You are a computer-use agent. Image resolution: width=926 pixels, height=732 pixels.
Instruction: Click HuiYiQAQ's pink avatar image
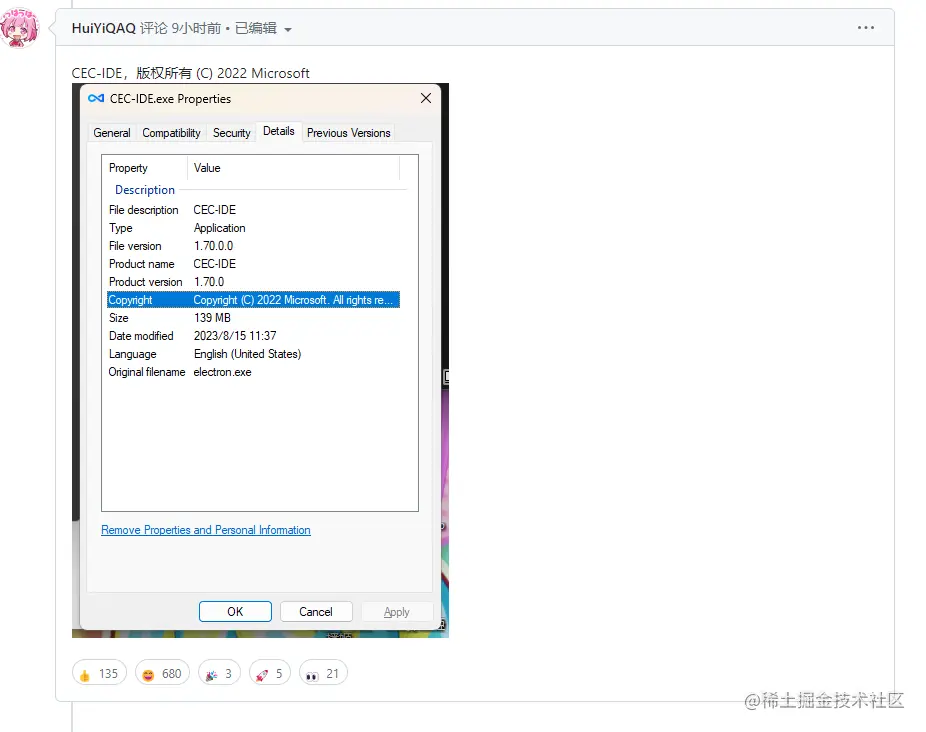click(x=19, y=28)
